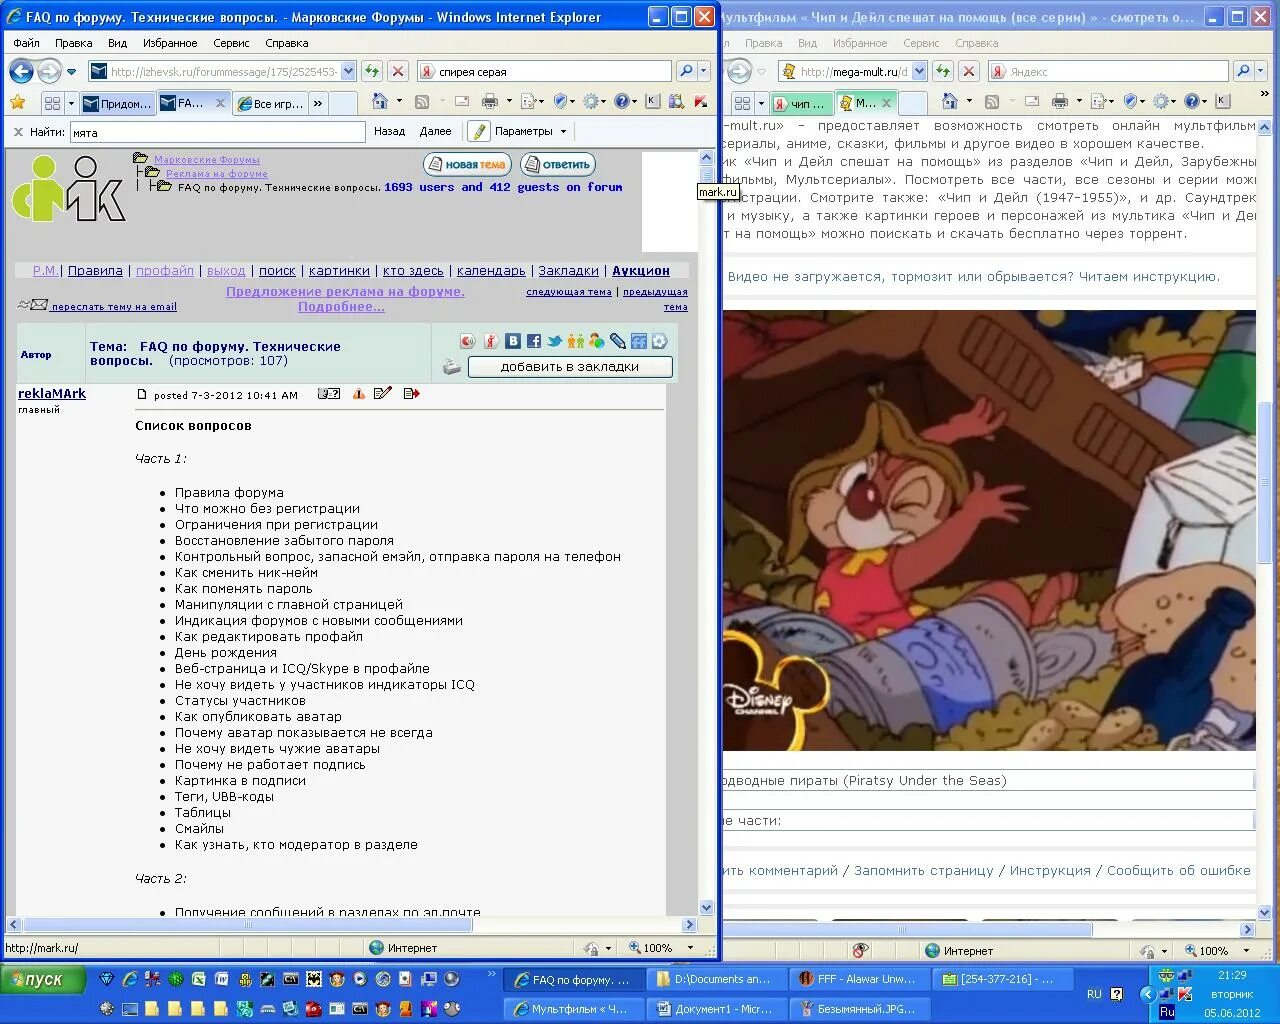
Task: Open the Избранное menu in forum window
Action: pyautogui.click(x=170, y=43)
